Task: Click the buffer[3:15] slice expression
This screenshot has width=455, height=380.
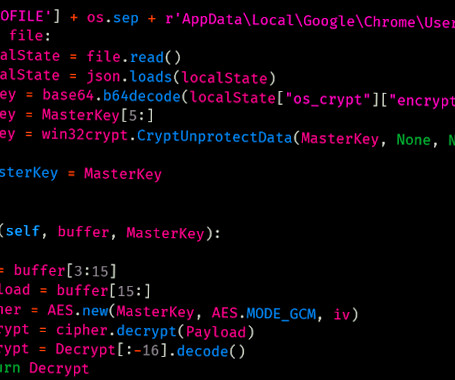Action: 65,270
